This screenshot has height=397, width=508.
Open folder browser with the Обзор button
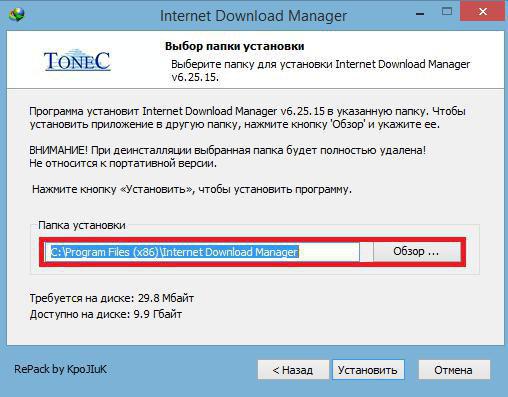(x=417, y=252)
